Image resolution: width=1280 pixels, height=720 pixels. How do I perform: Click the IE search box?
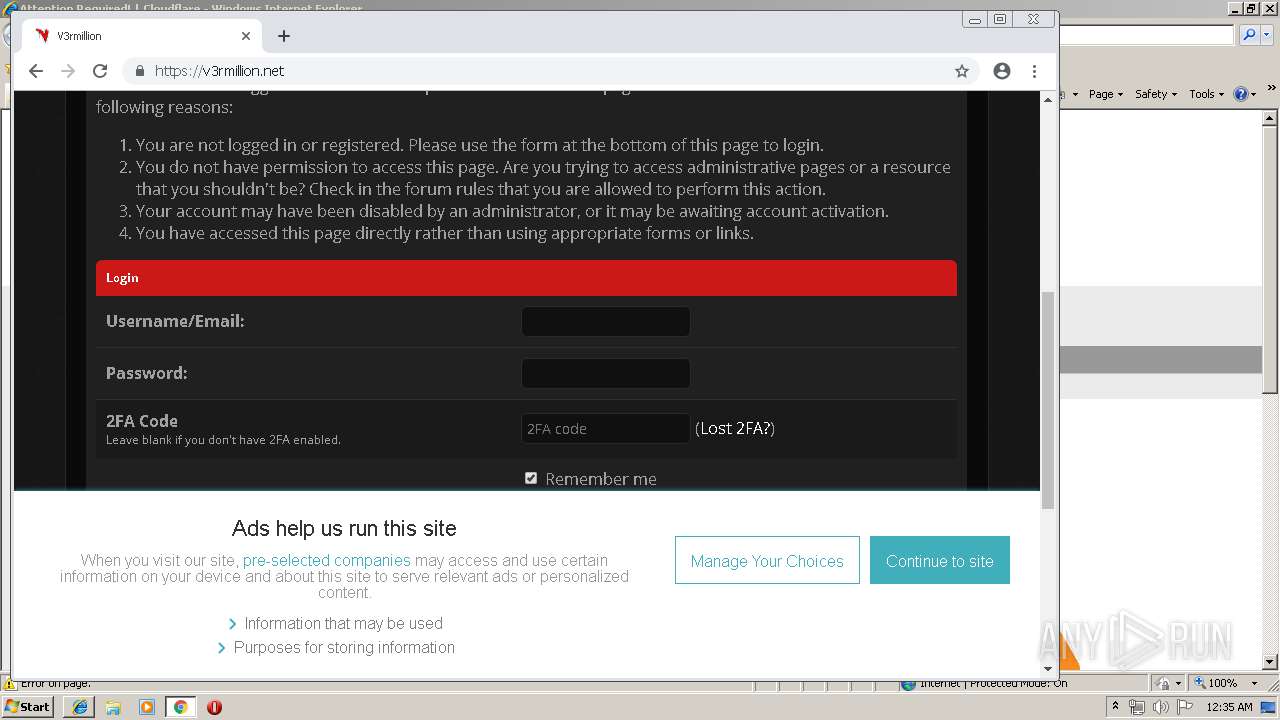pos(1147,35)
